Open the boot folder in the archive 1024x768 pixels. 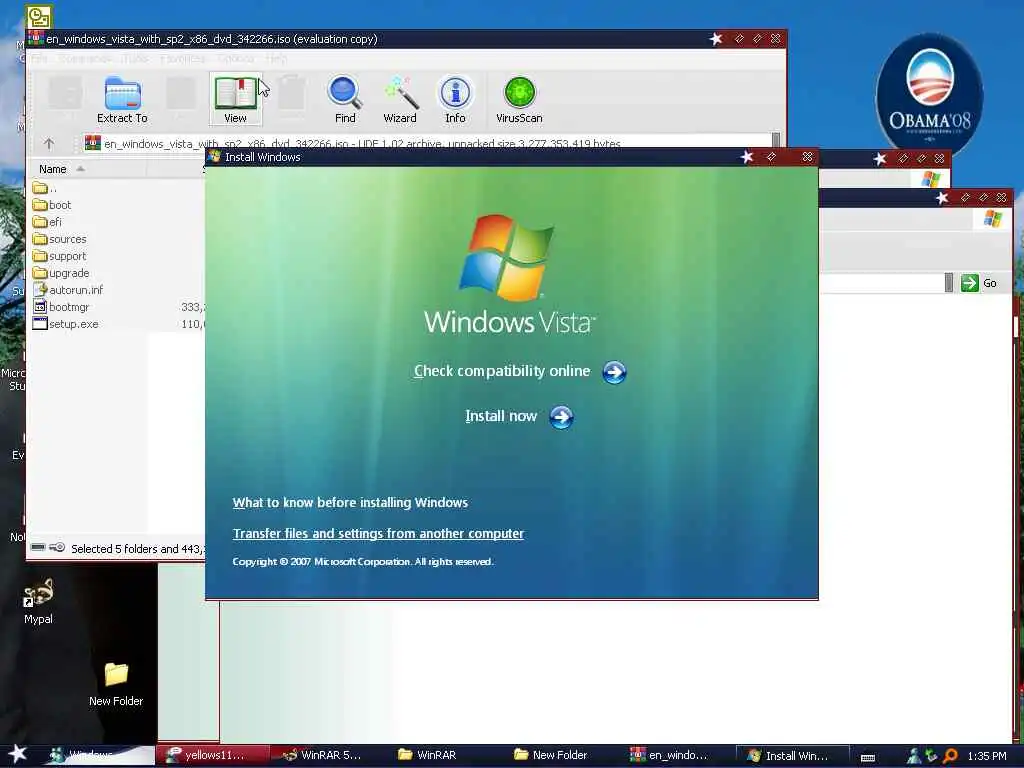(52, 204)
